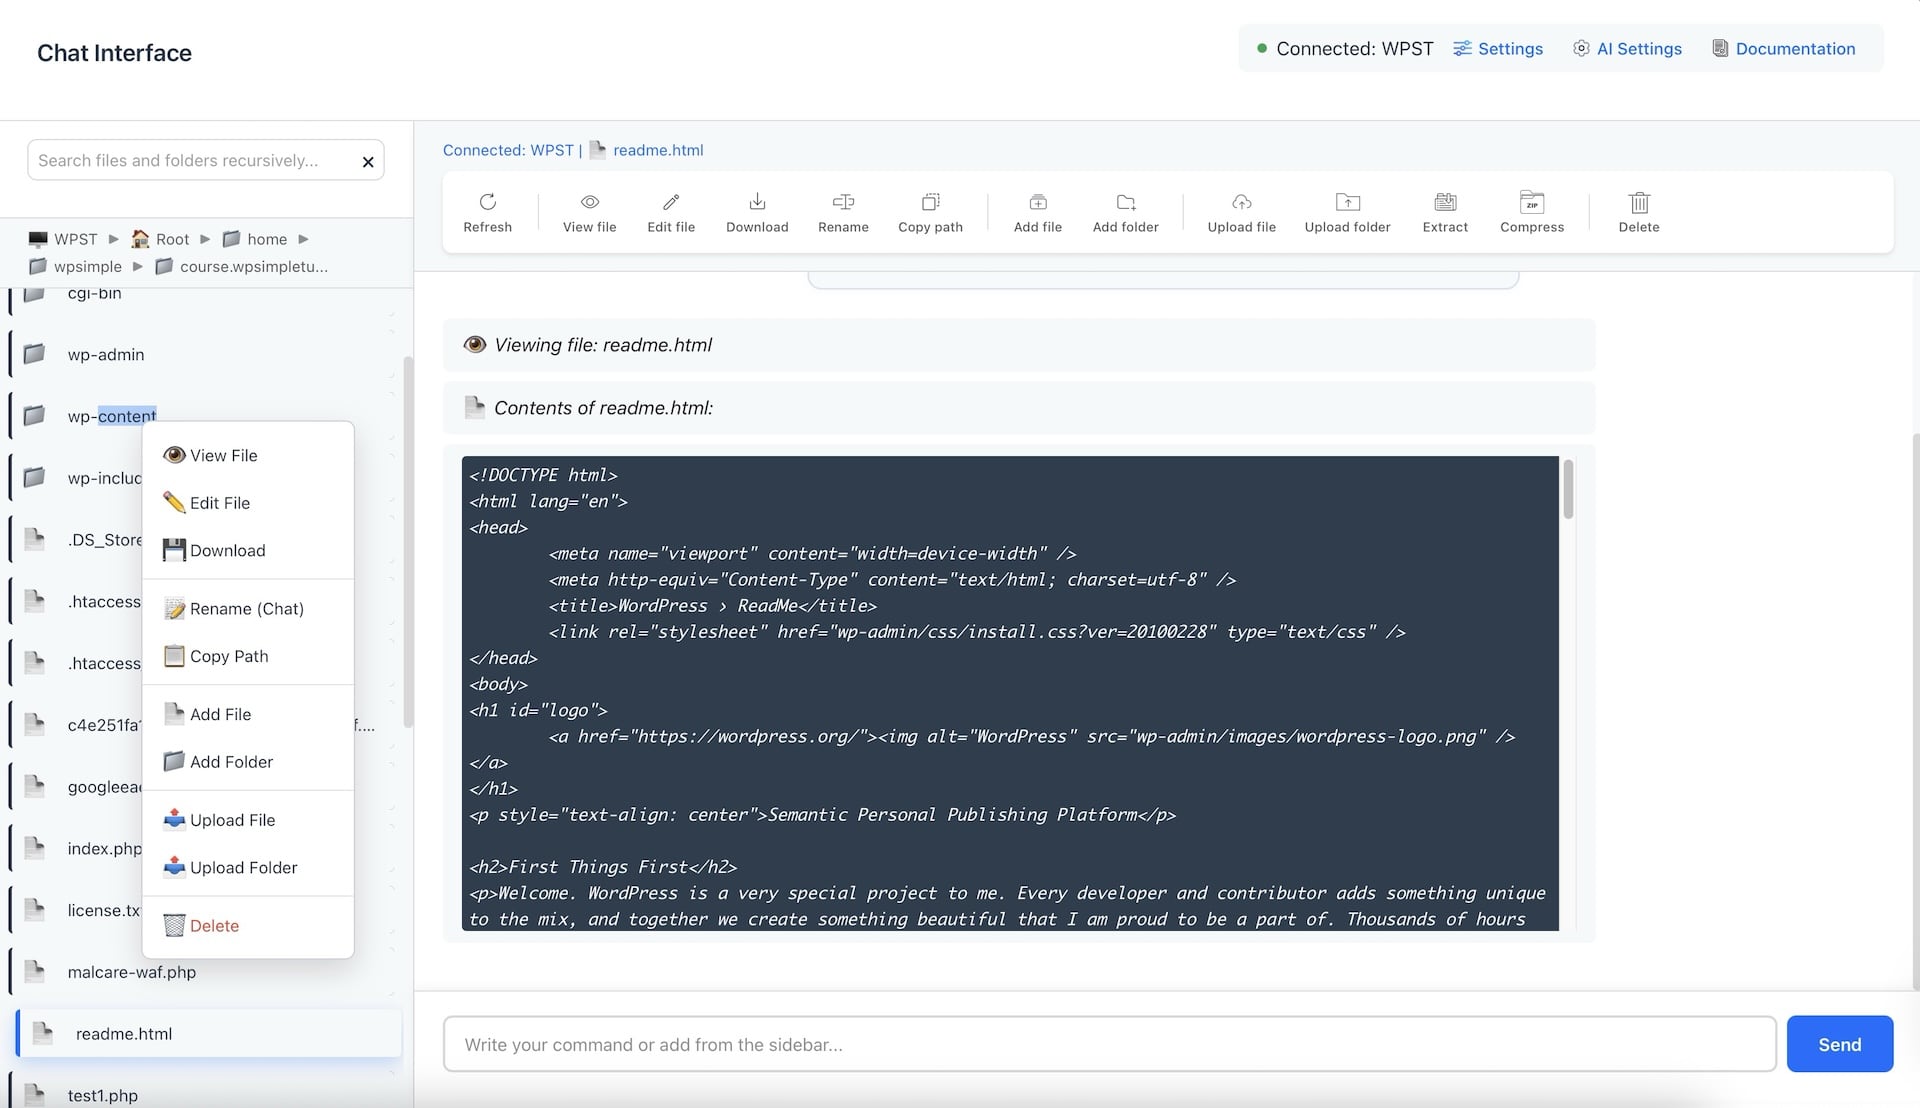Click the index.php file icon
1920x1108 pixels.
[35, 848]
